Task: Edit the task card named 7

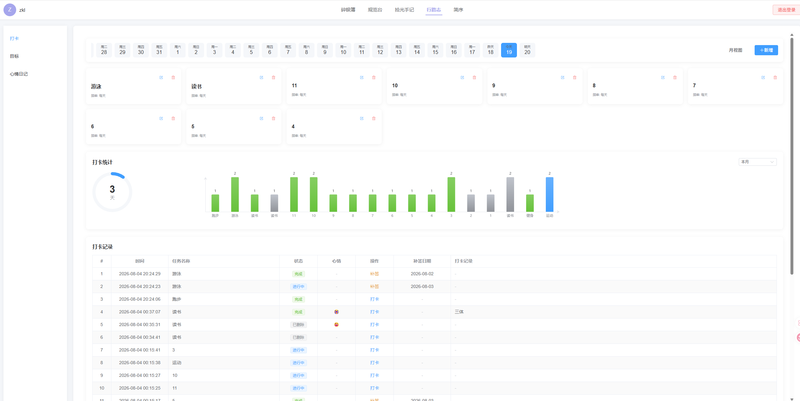Action: [x=763, y=78]
